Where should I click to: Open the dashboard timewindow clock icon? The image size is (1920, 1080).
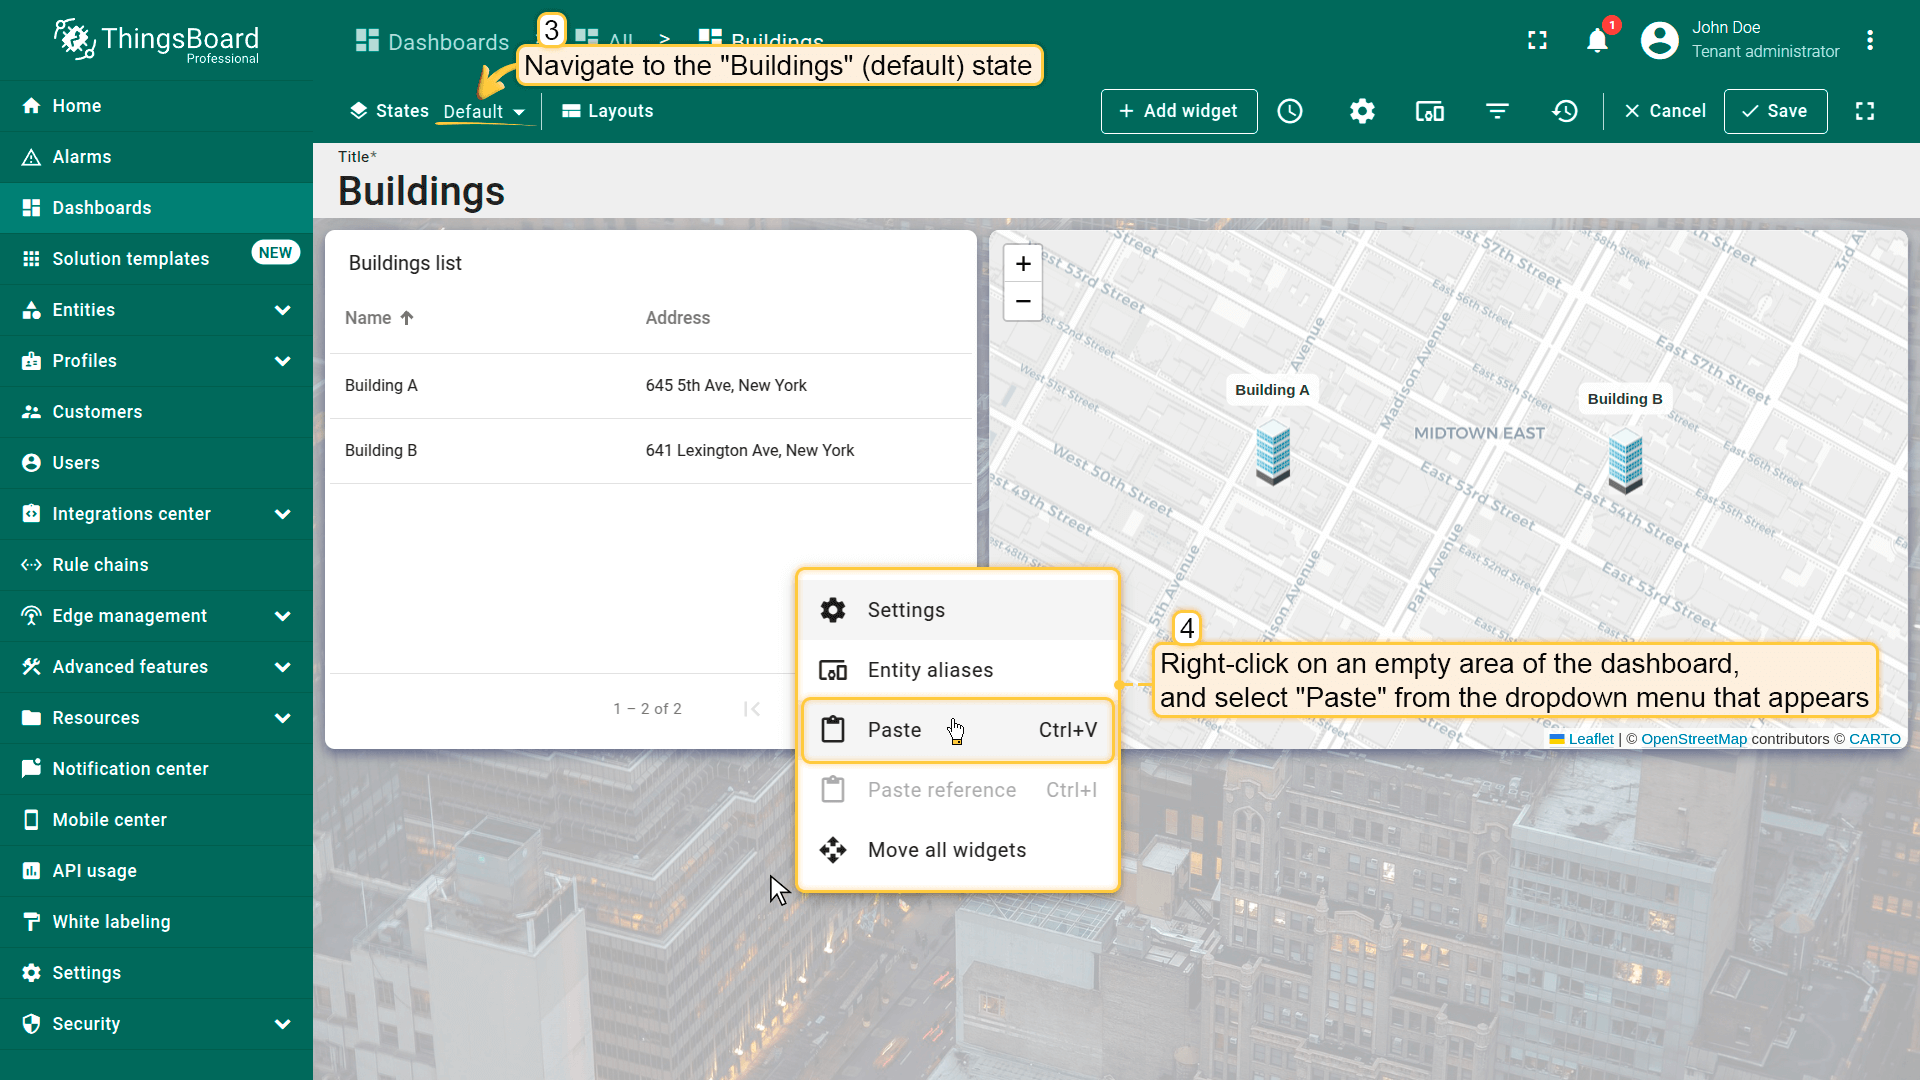(1290, 111)
